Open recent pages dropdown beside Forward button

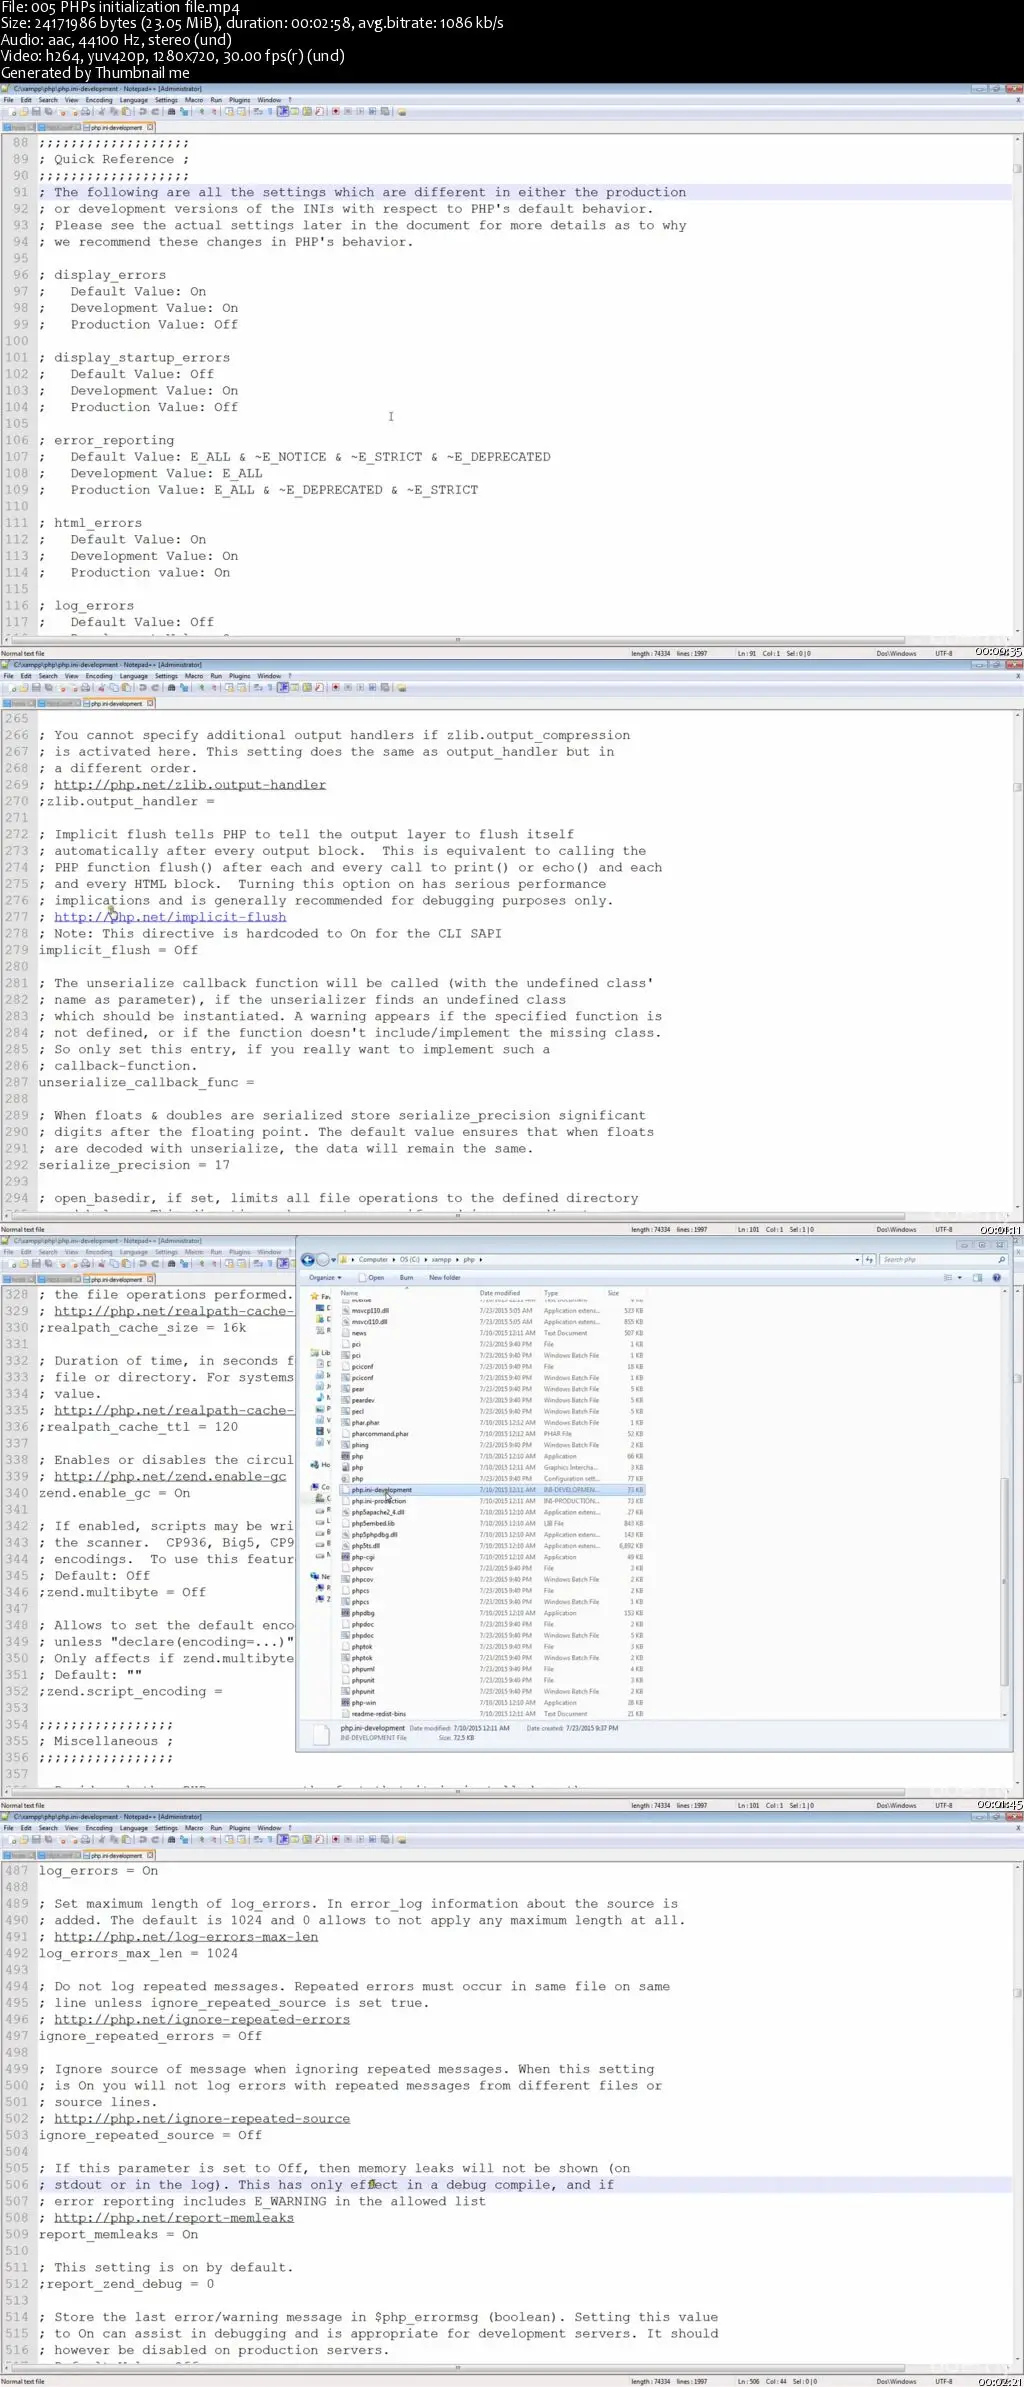[x=333, y=1260]
